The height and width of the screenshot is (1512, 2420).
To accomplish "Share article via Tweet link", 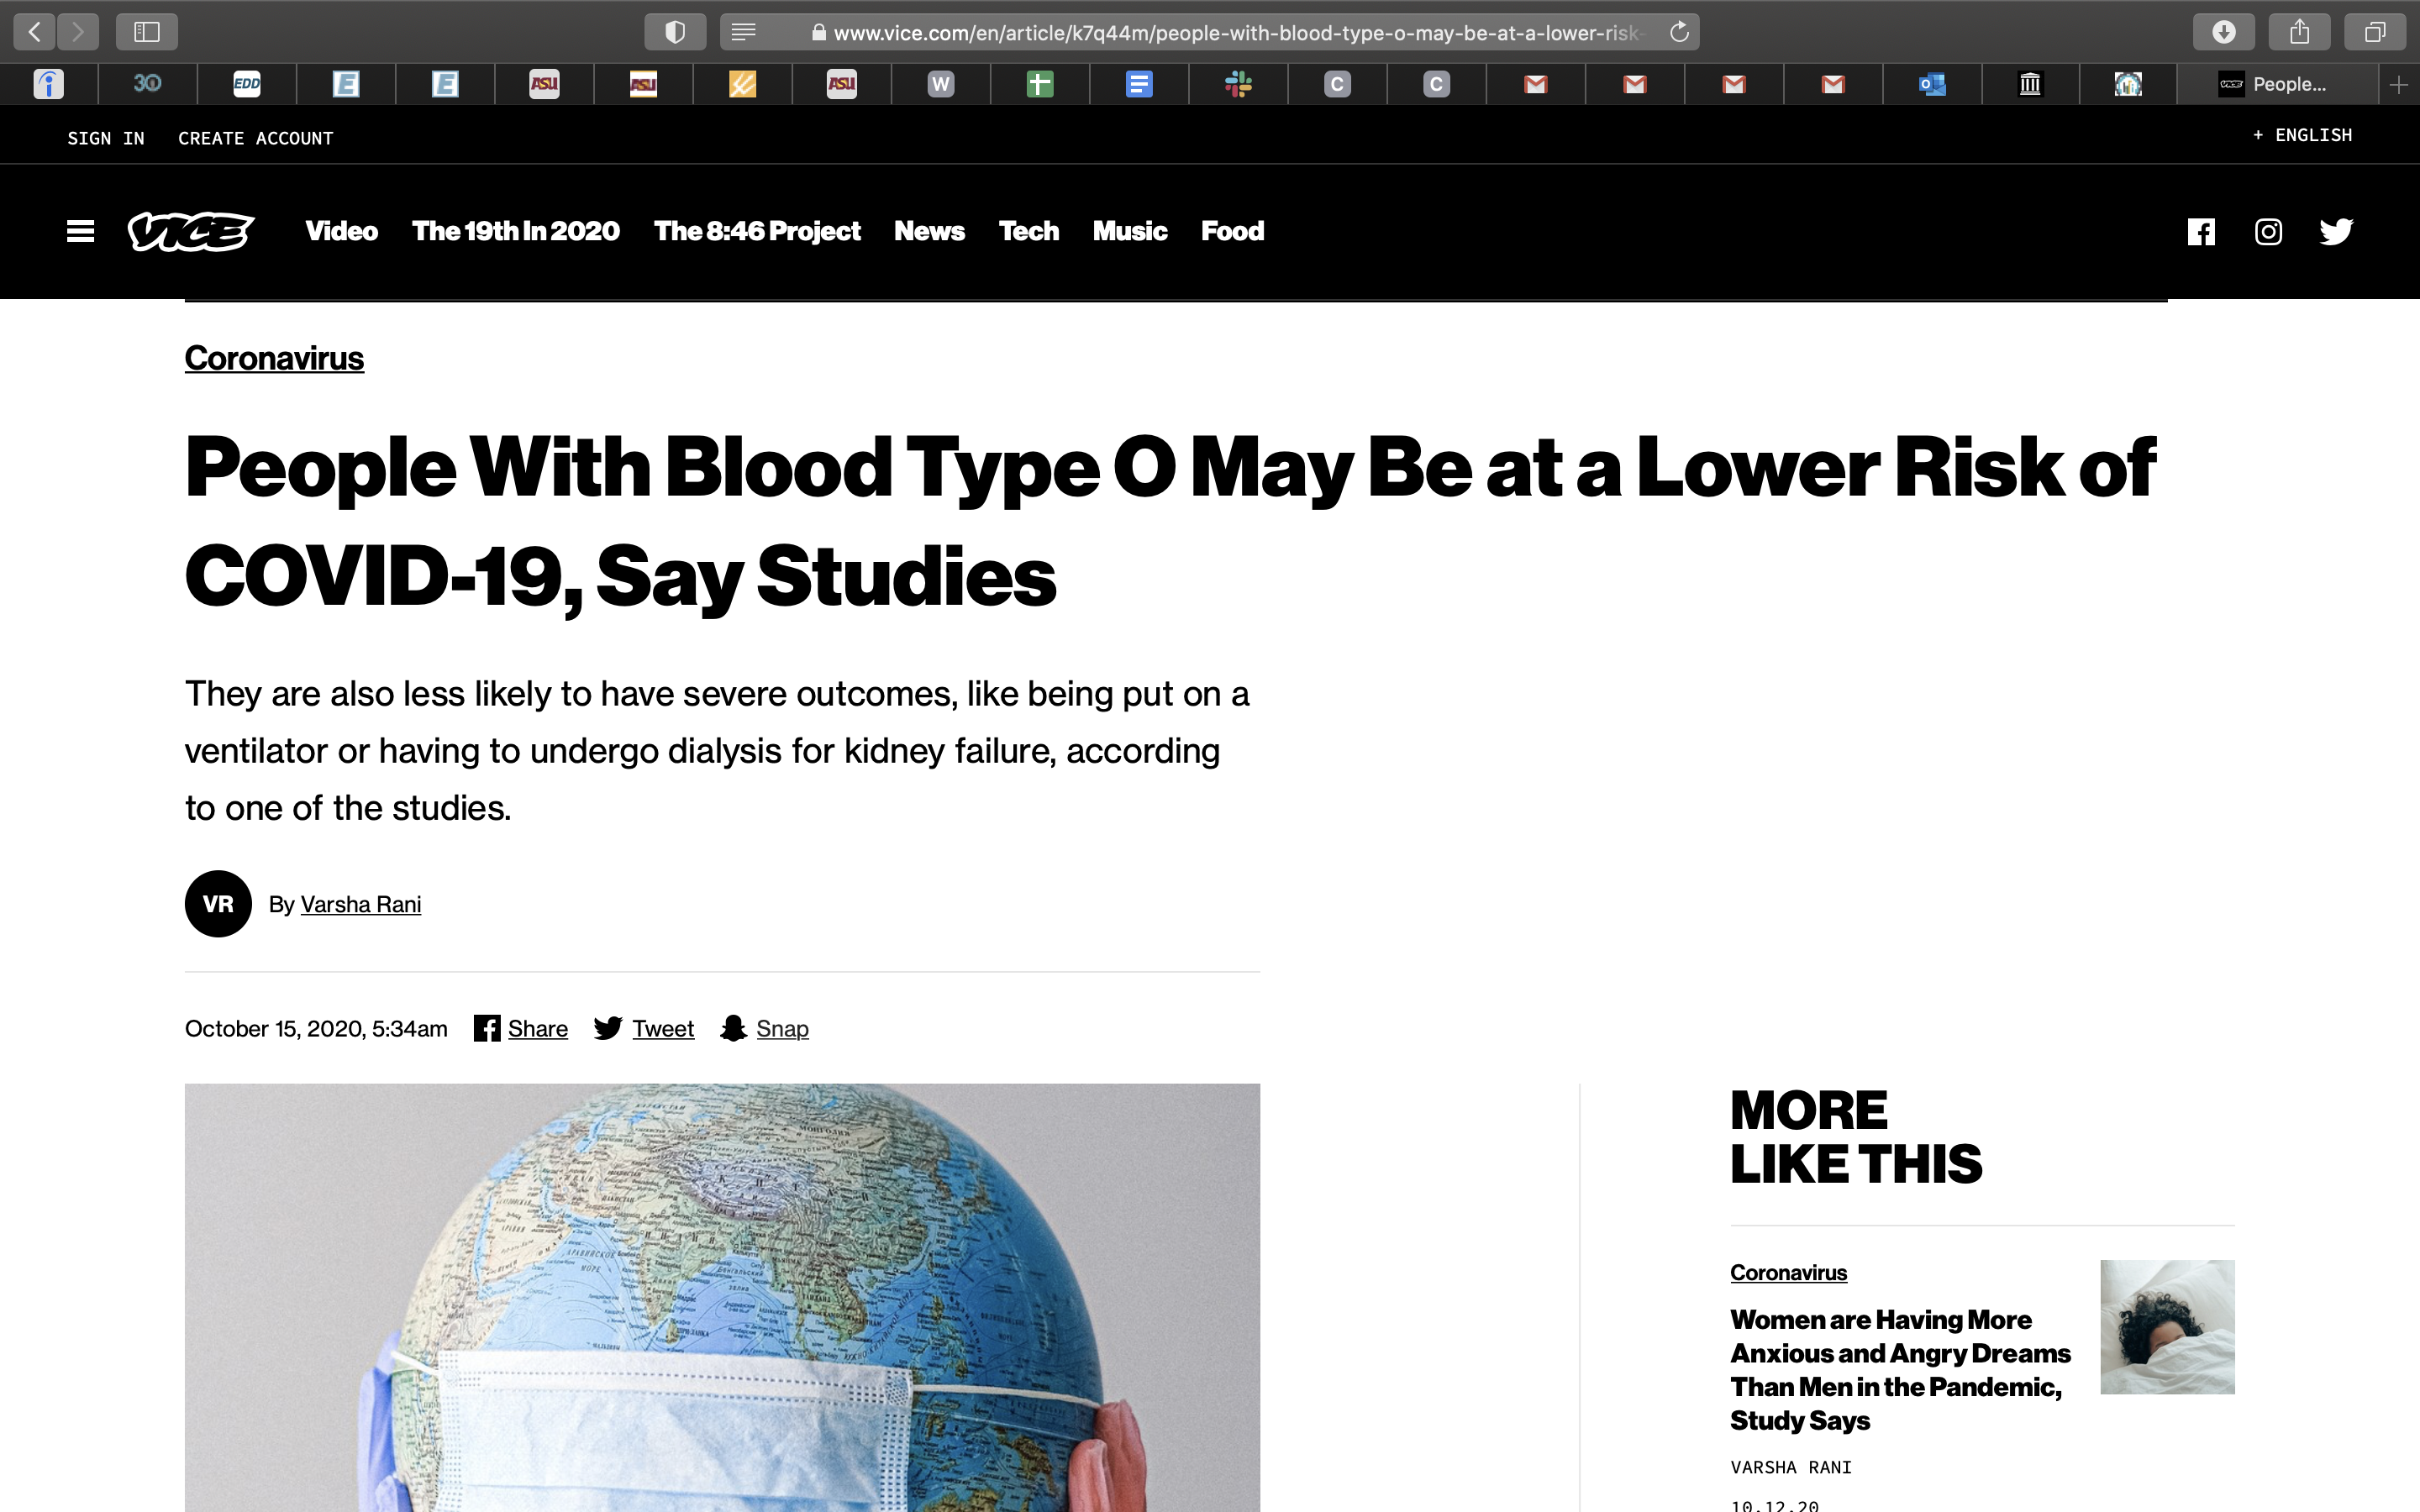I will tap(662, 1028).
